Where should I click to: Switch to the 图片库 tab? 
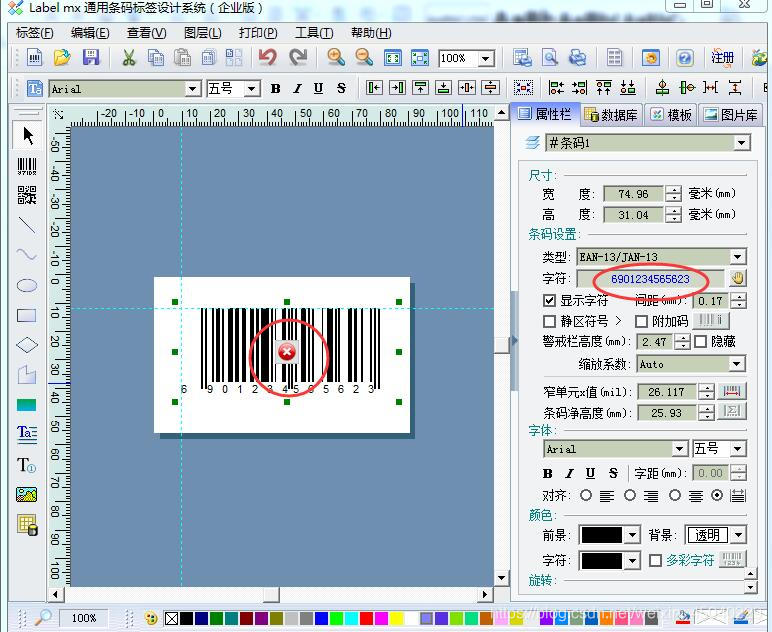point(731,115)
